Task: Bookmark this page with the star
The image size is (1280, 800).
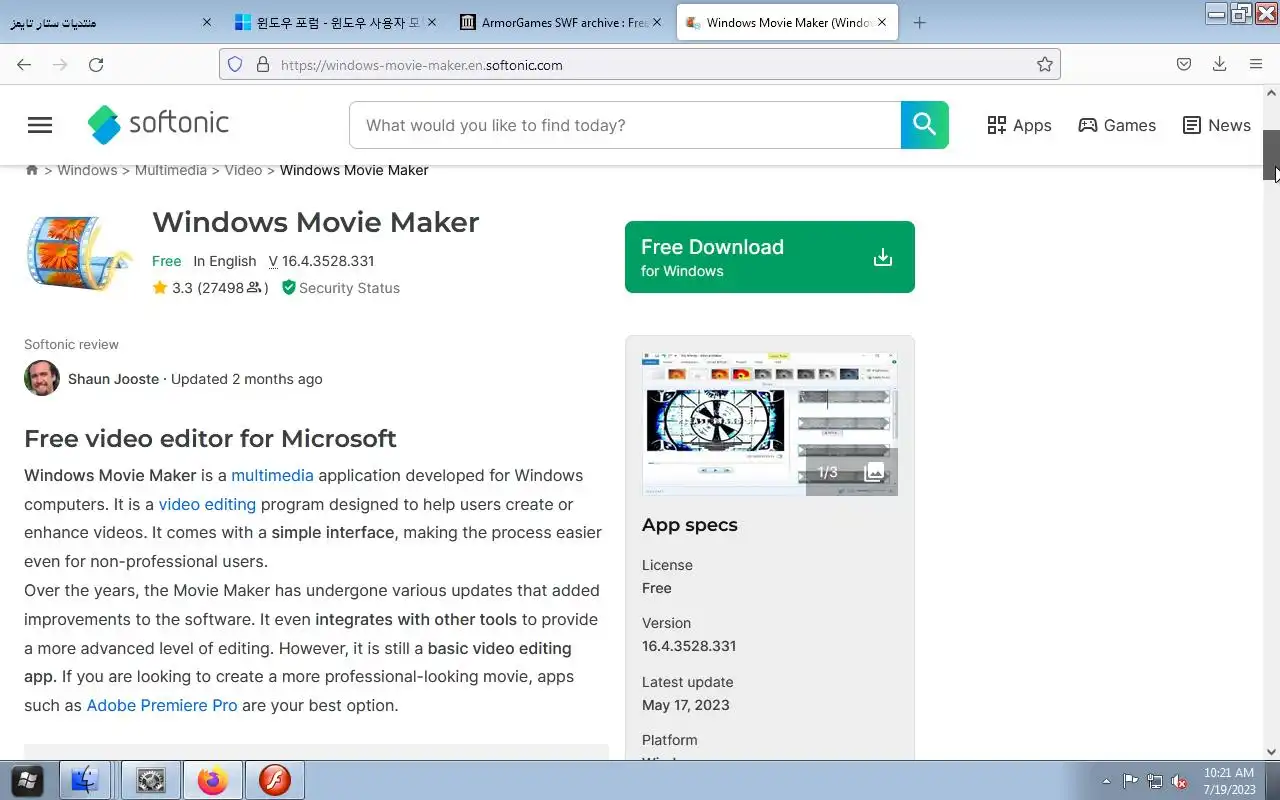Action: coord(1045,64)
